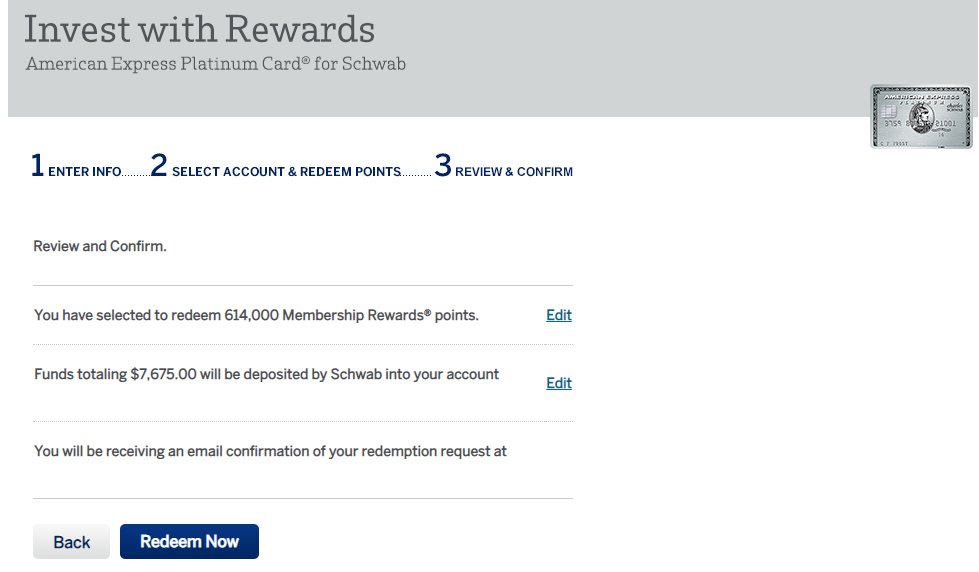Click the Platinum card image
This screenshot has height=572, width=979.
point(921,117)
